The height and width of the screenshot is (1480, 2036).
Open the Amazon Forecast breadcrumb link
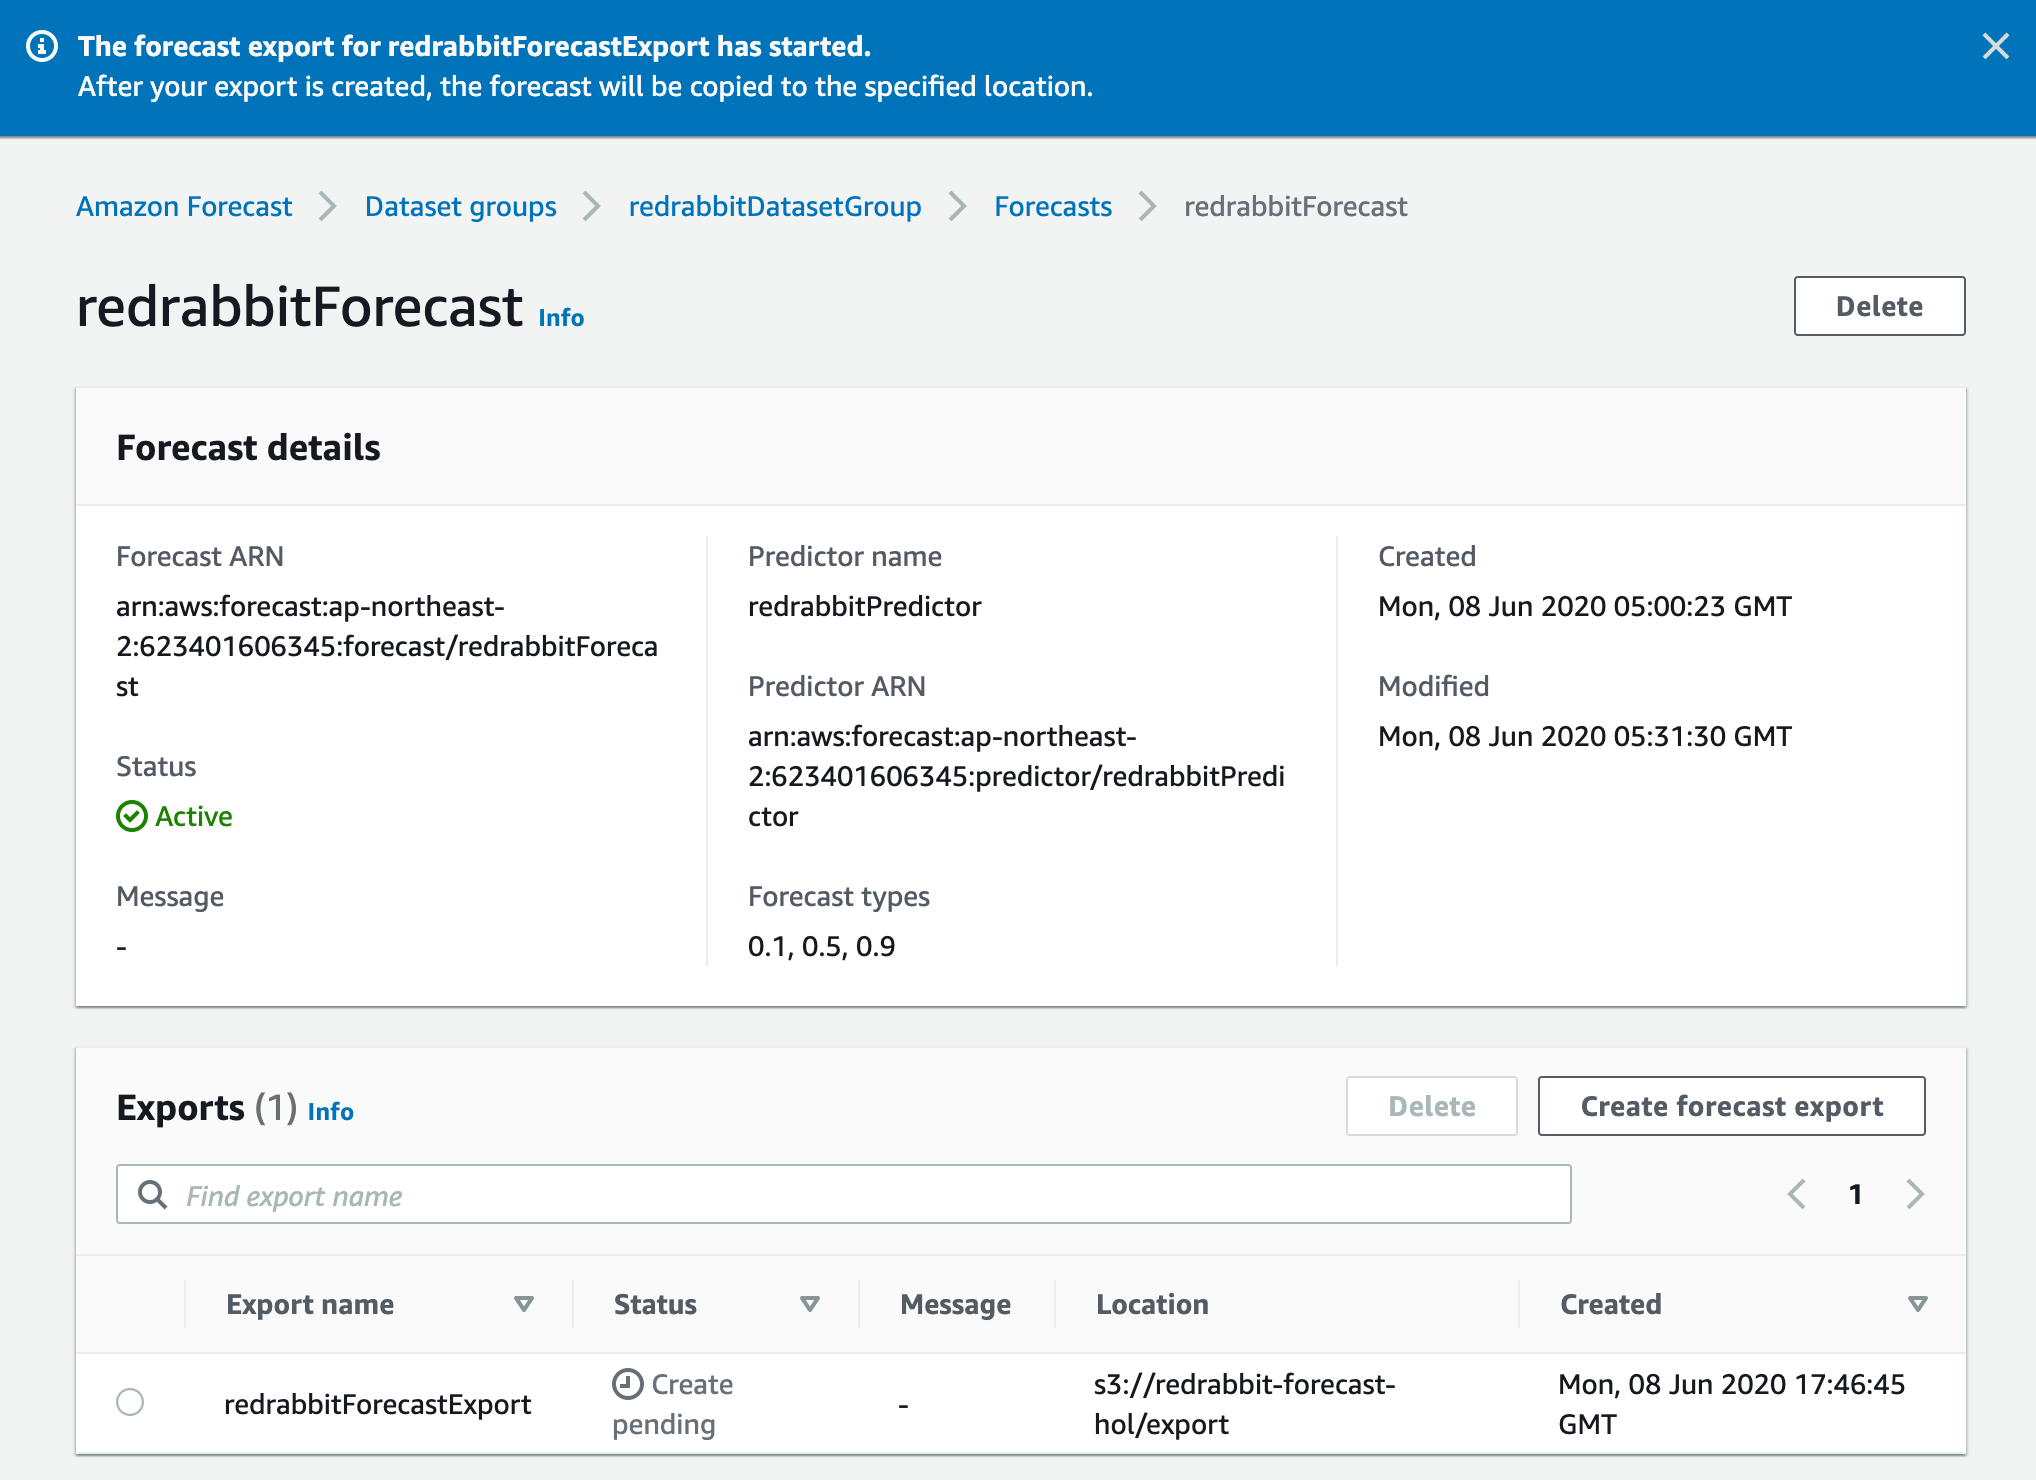(184, 206)
